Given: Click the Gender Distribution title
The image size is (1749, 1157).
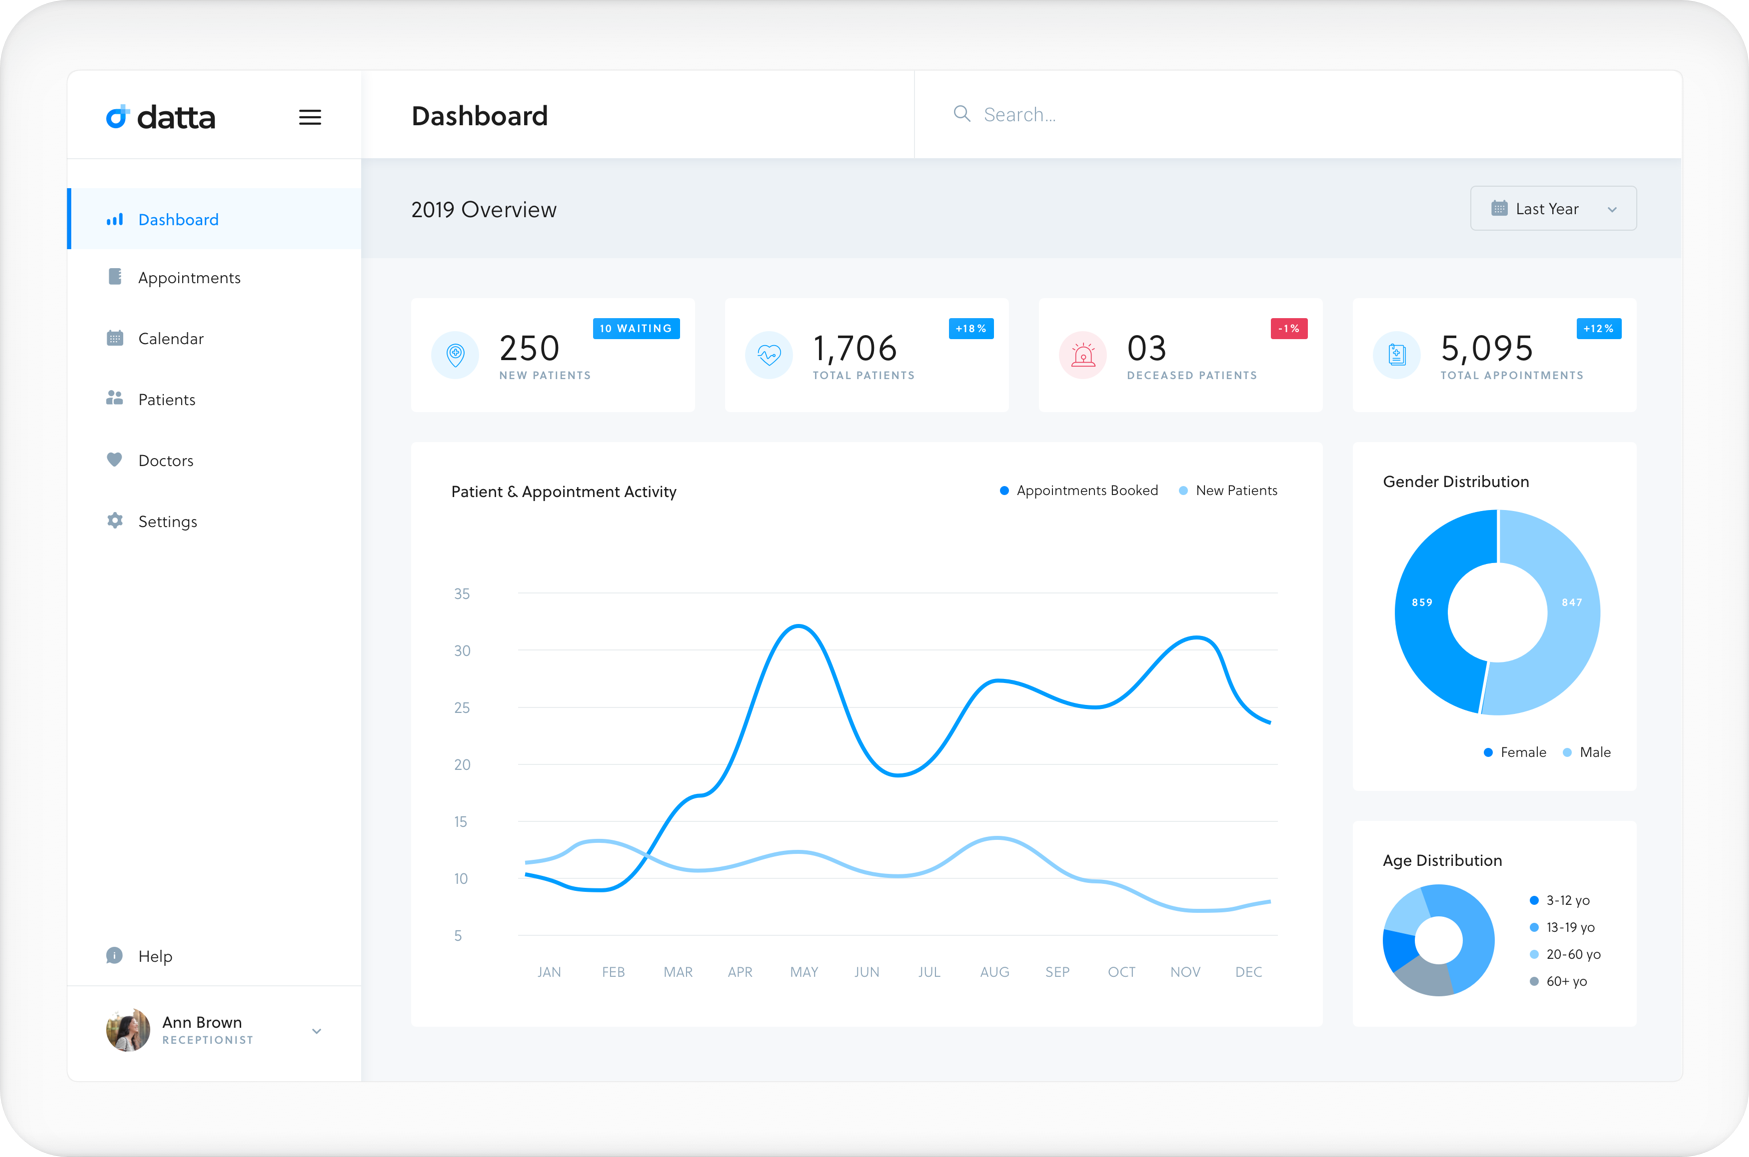Looking at the screenshot, I should click(1456, 481).
